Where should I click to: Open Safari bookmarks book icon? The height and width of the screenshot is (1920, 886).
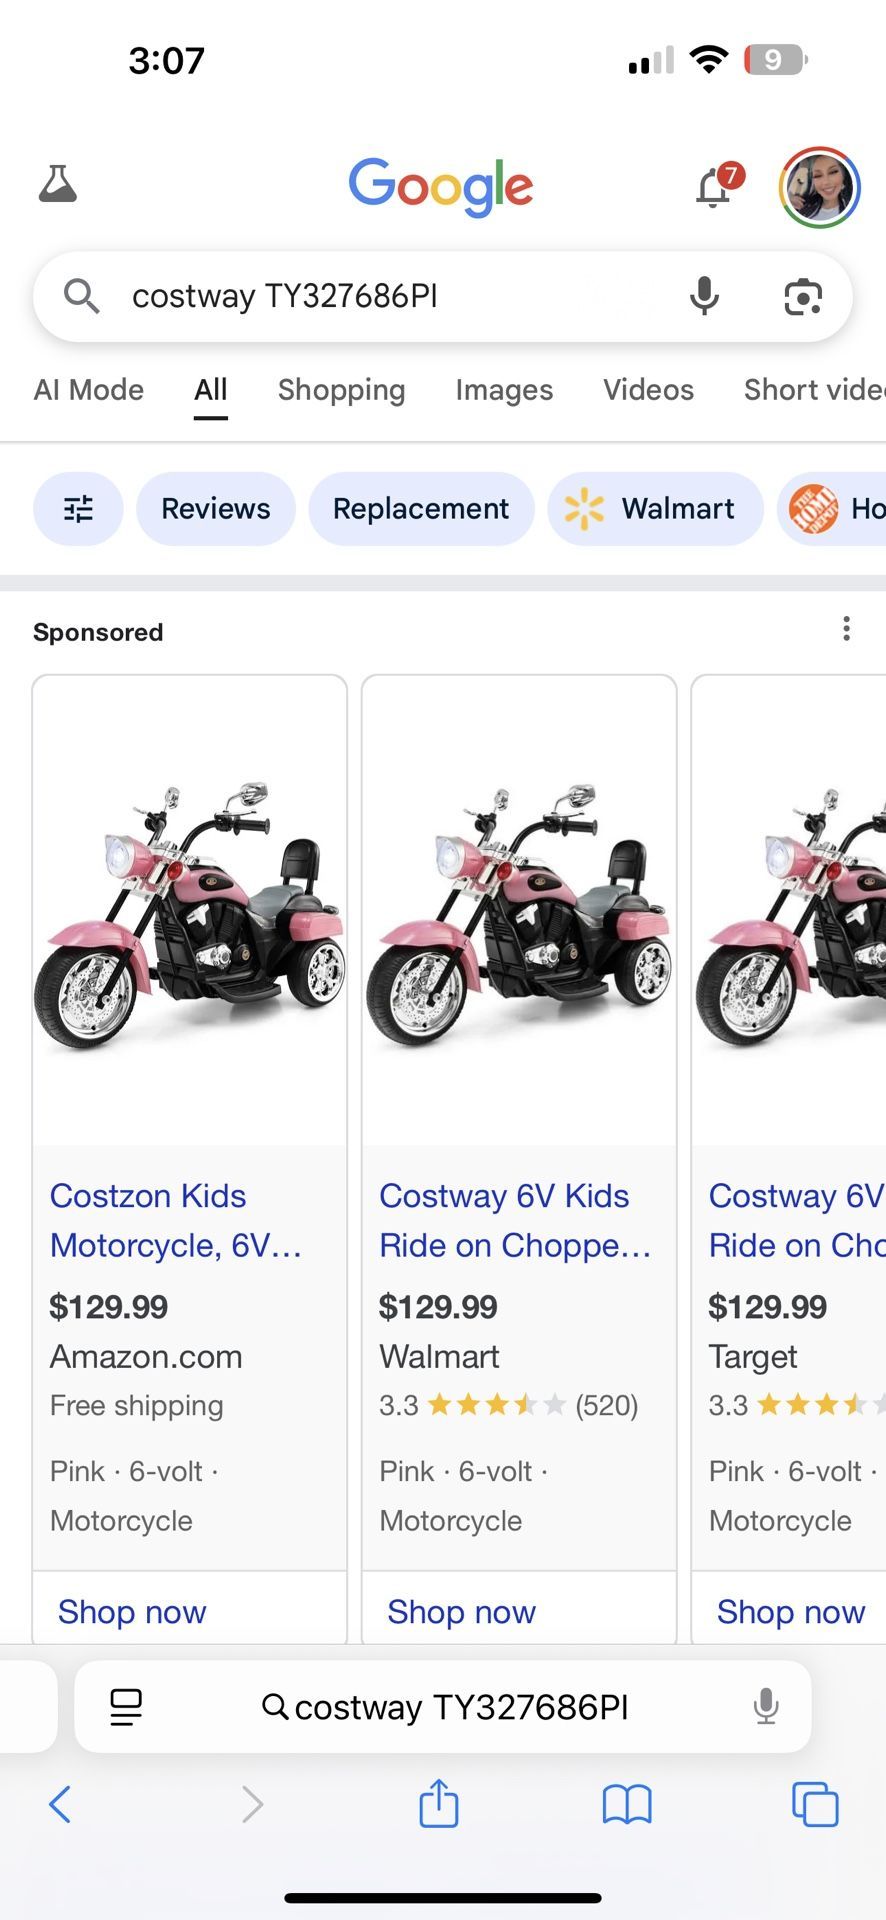coord(627,1805)
